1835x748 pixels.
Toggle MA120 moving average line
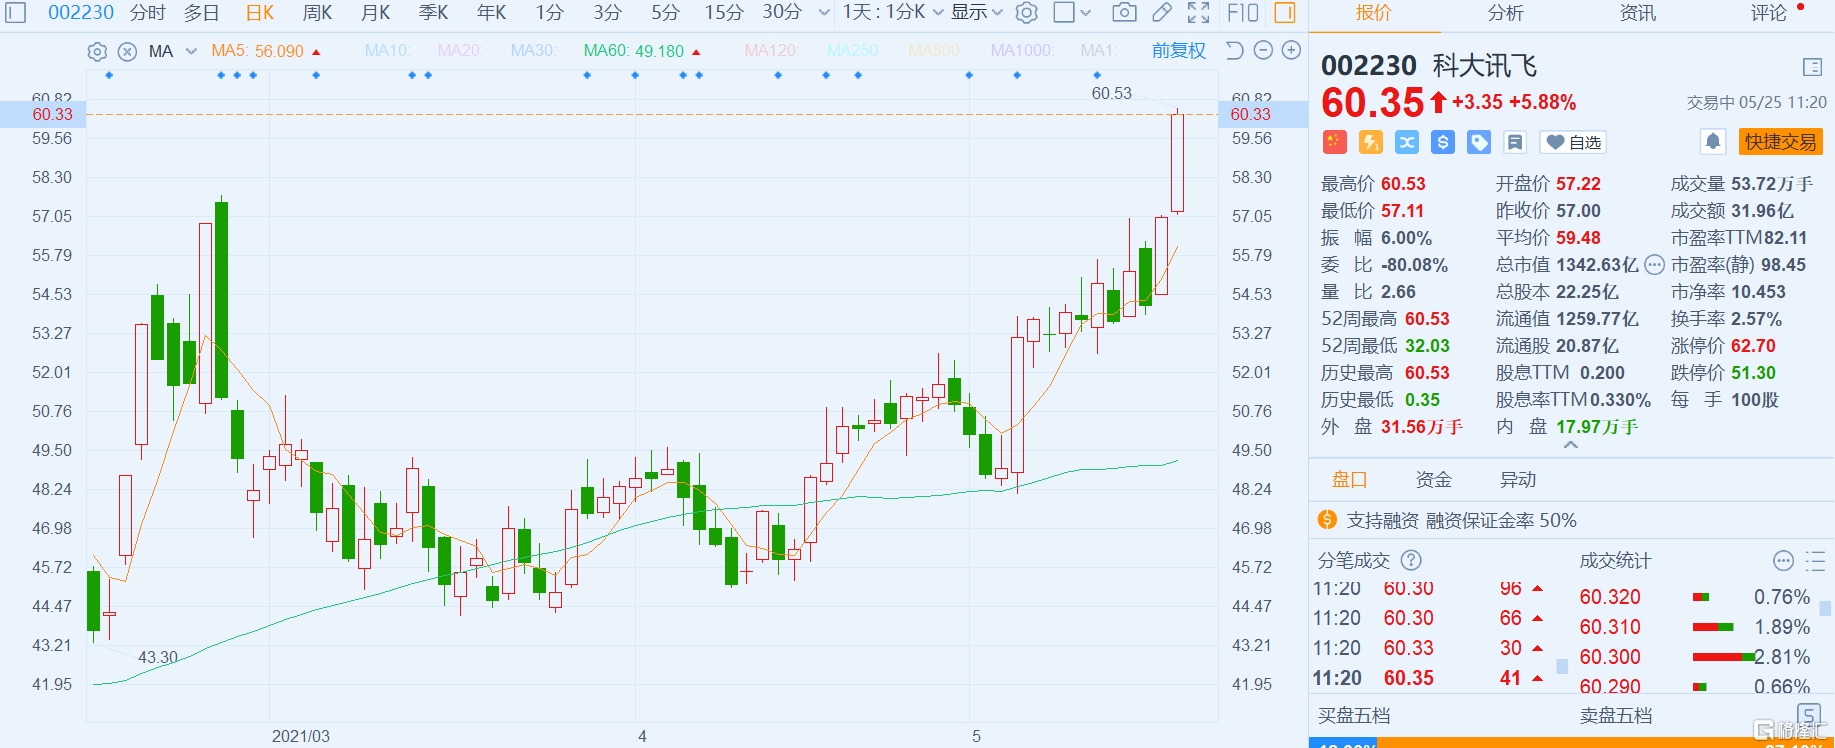(x=772, y=51)
